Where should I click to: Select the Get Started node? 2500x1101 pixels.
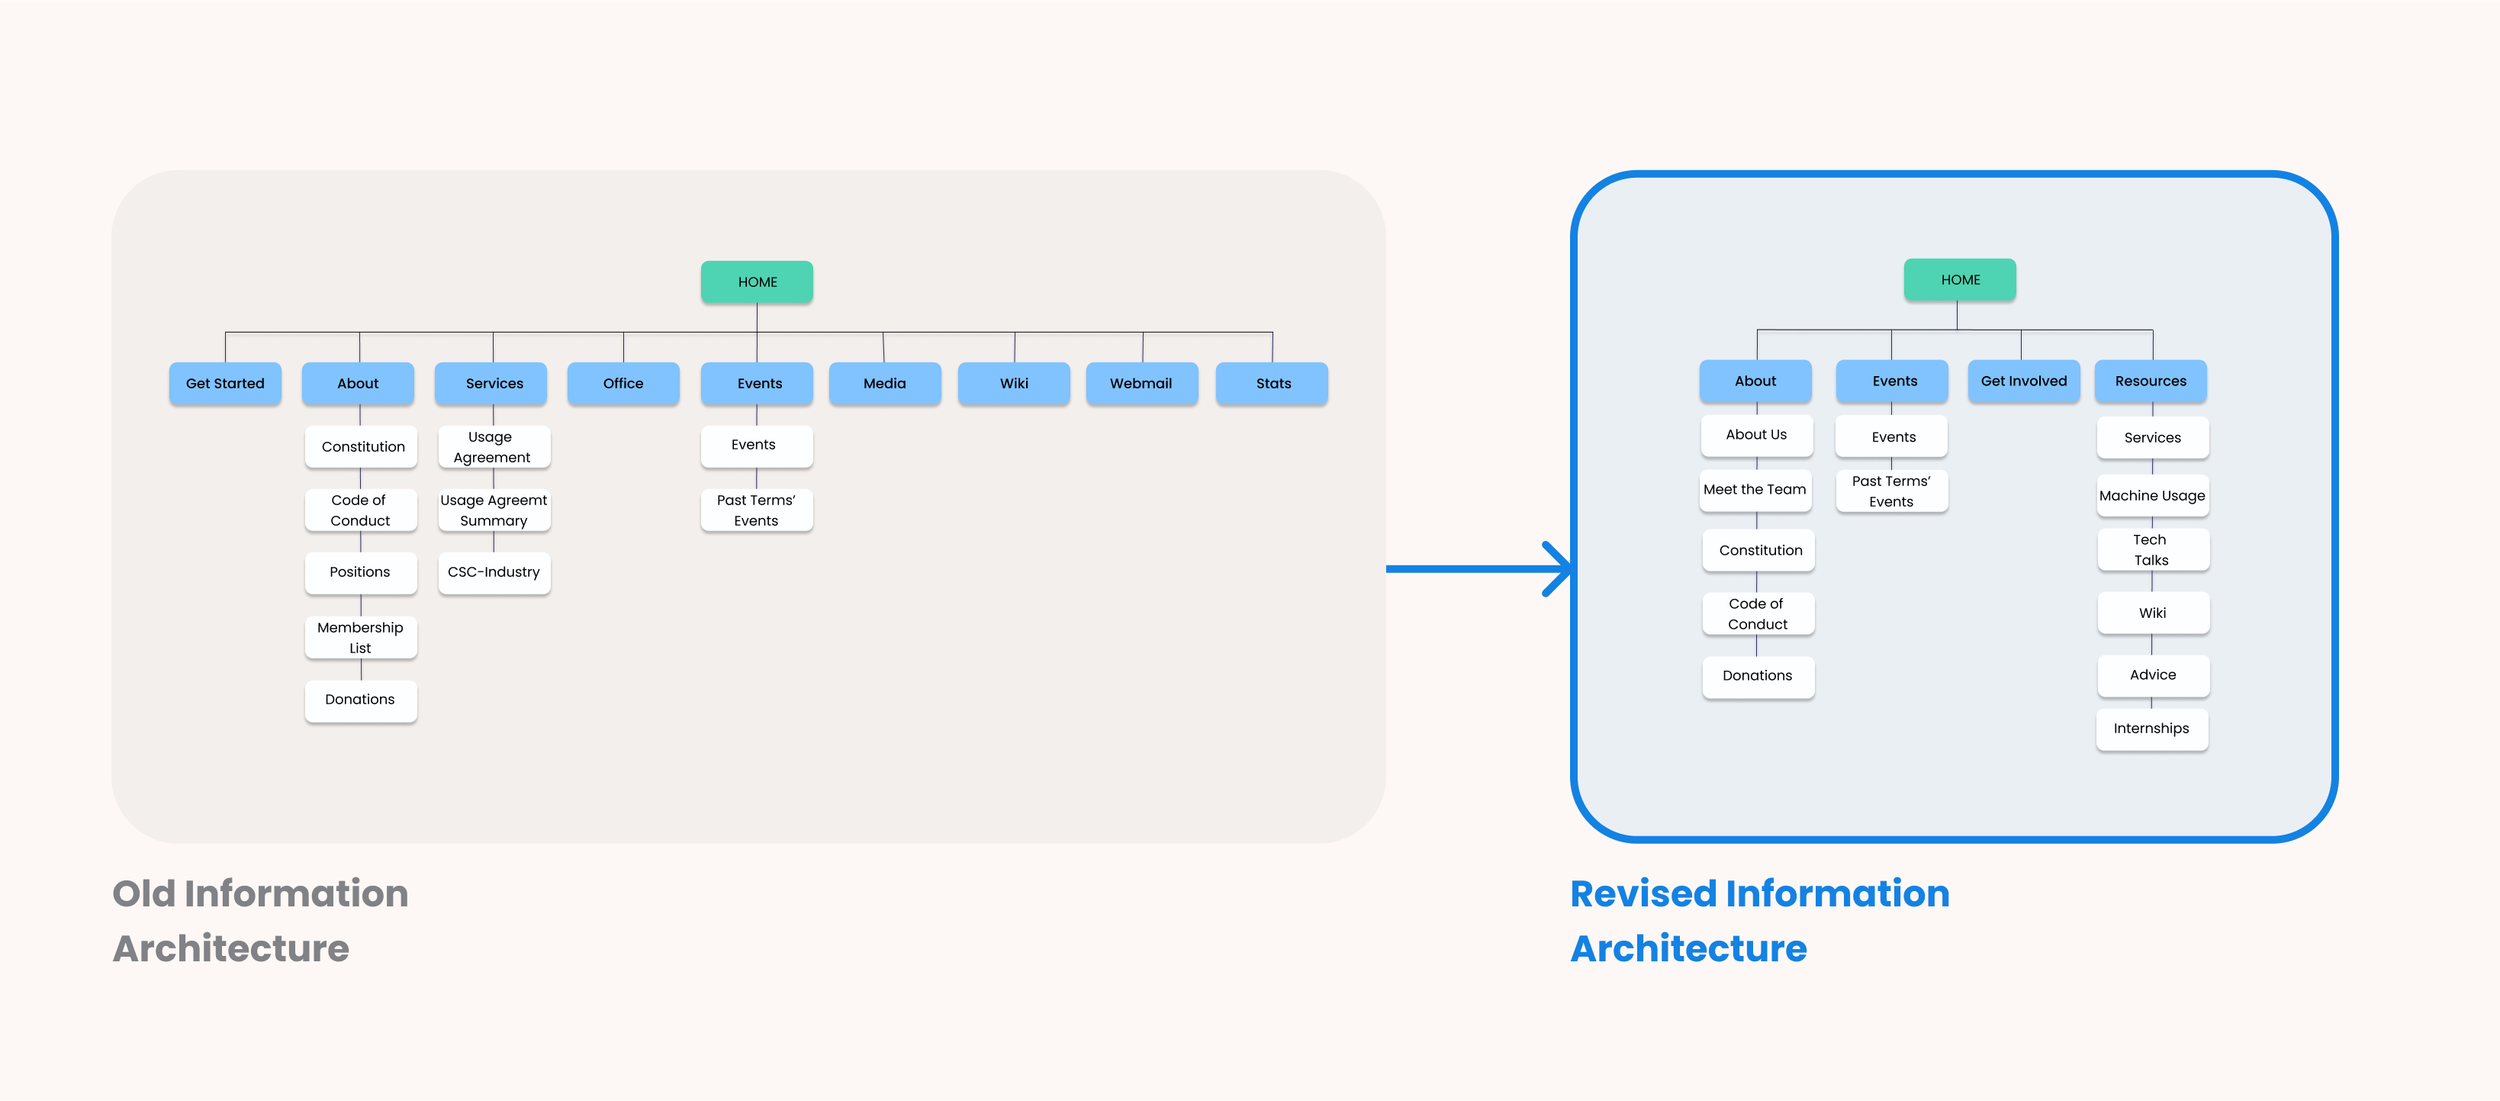225,383
